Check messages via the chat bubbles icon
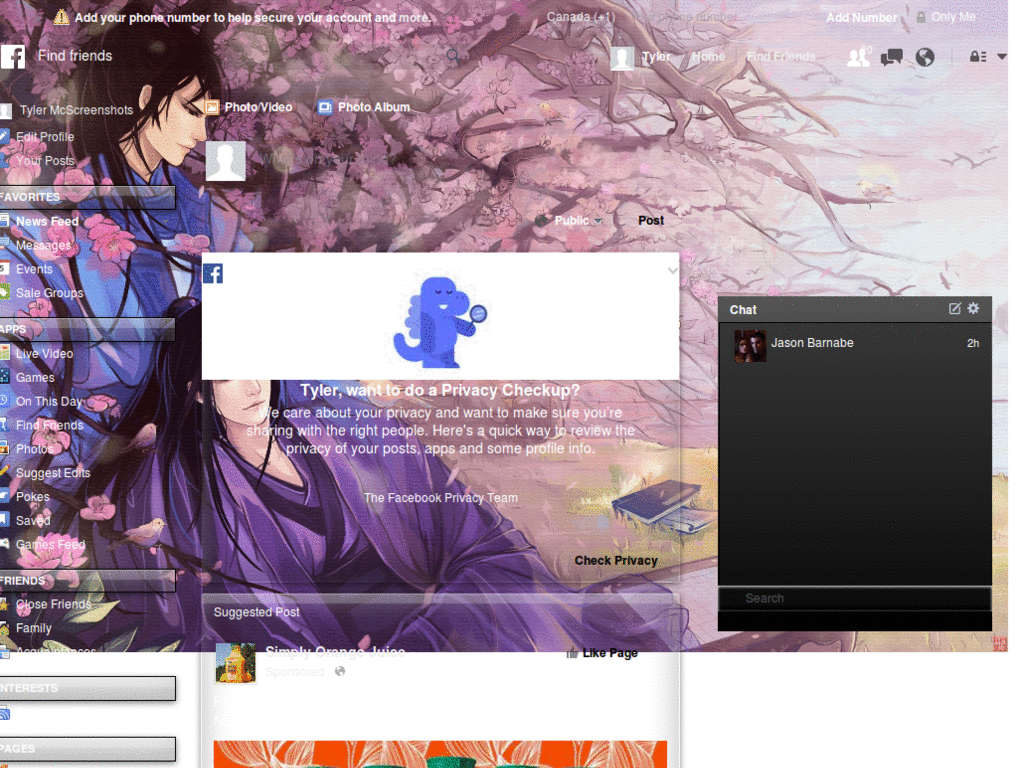The width and height of the screenshot is (1024, 768). (890, 57)
